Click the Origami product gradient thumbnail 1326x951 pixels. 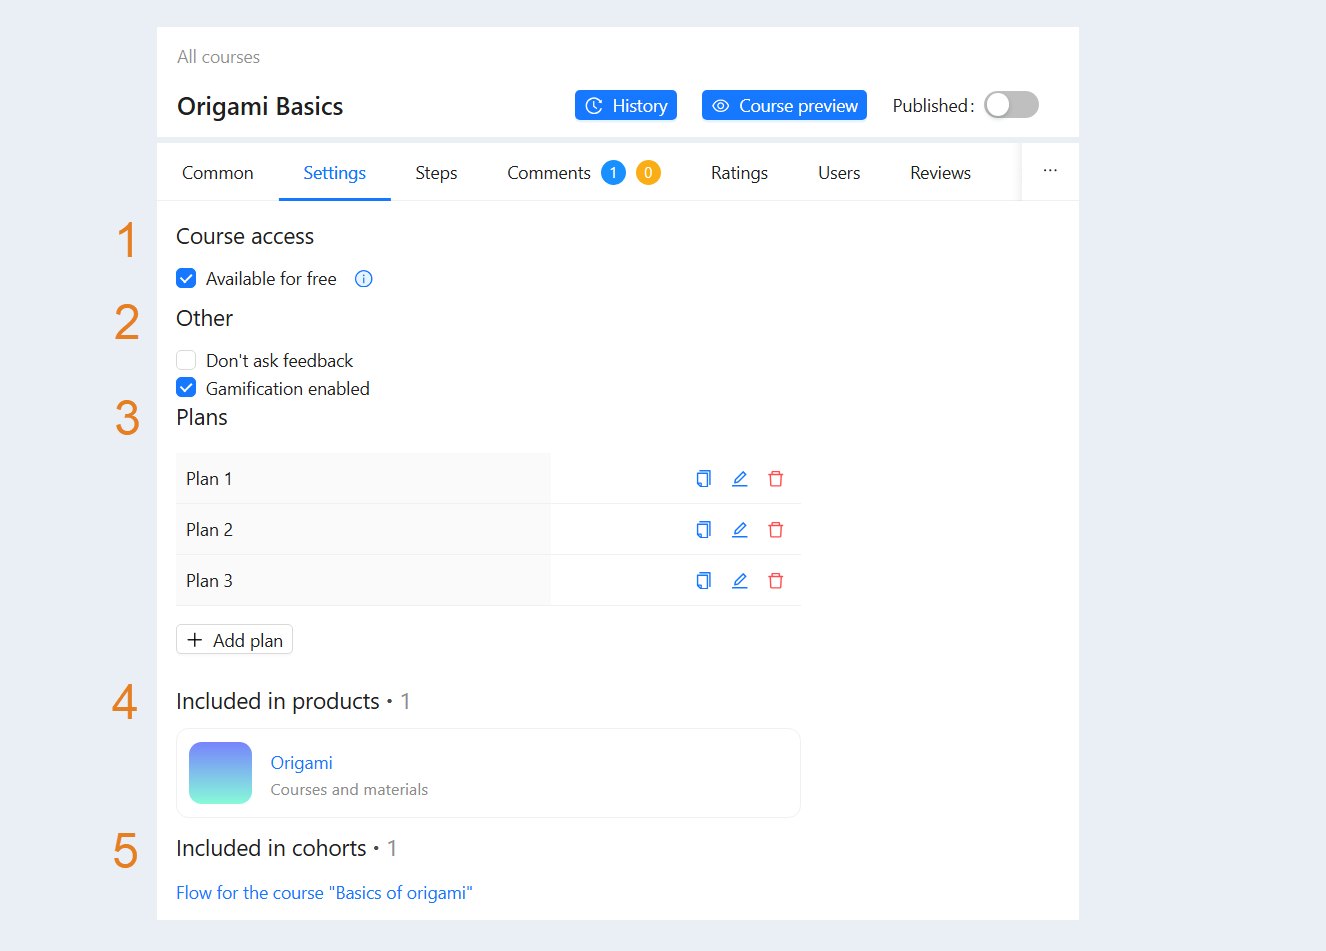coord(220,773)
